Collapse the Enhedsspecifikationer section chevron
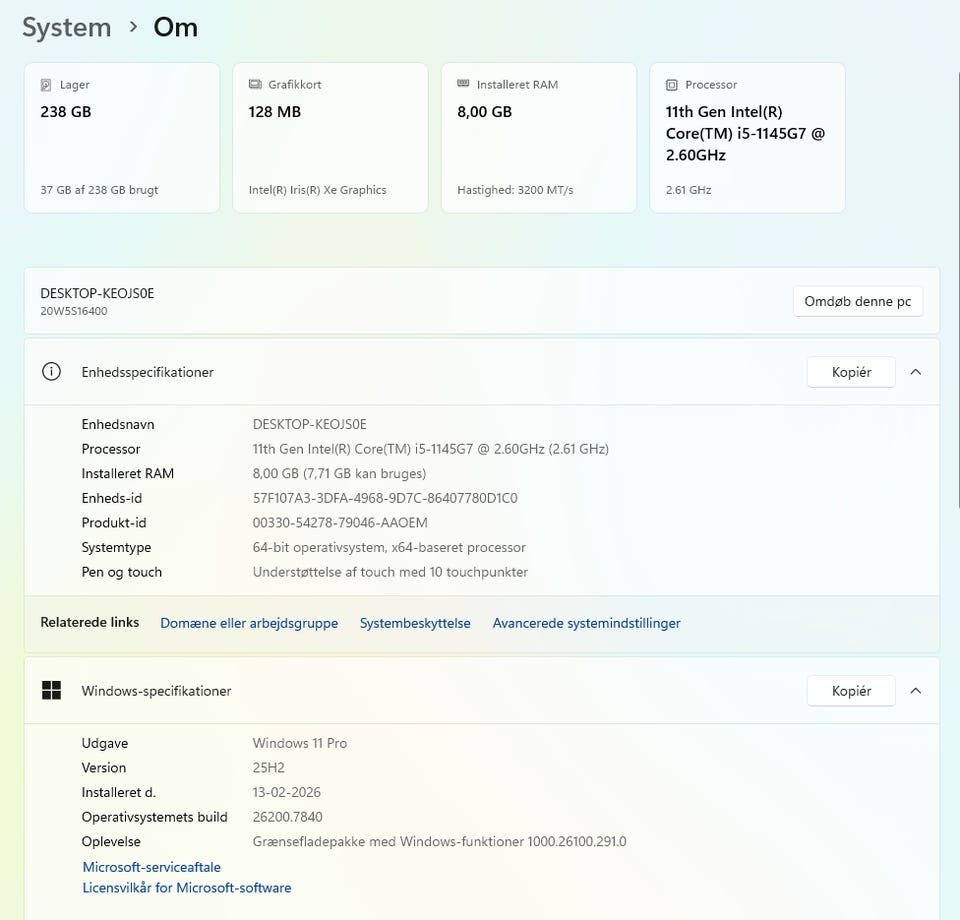 point(916,372)
